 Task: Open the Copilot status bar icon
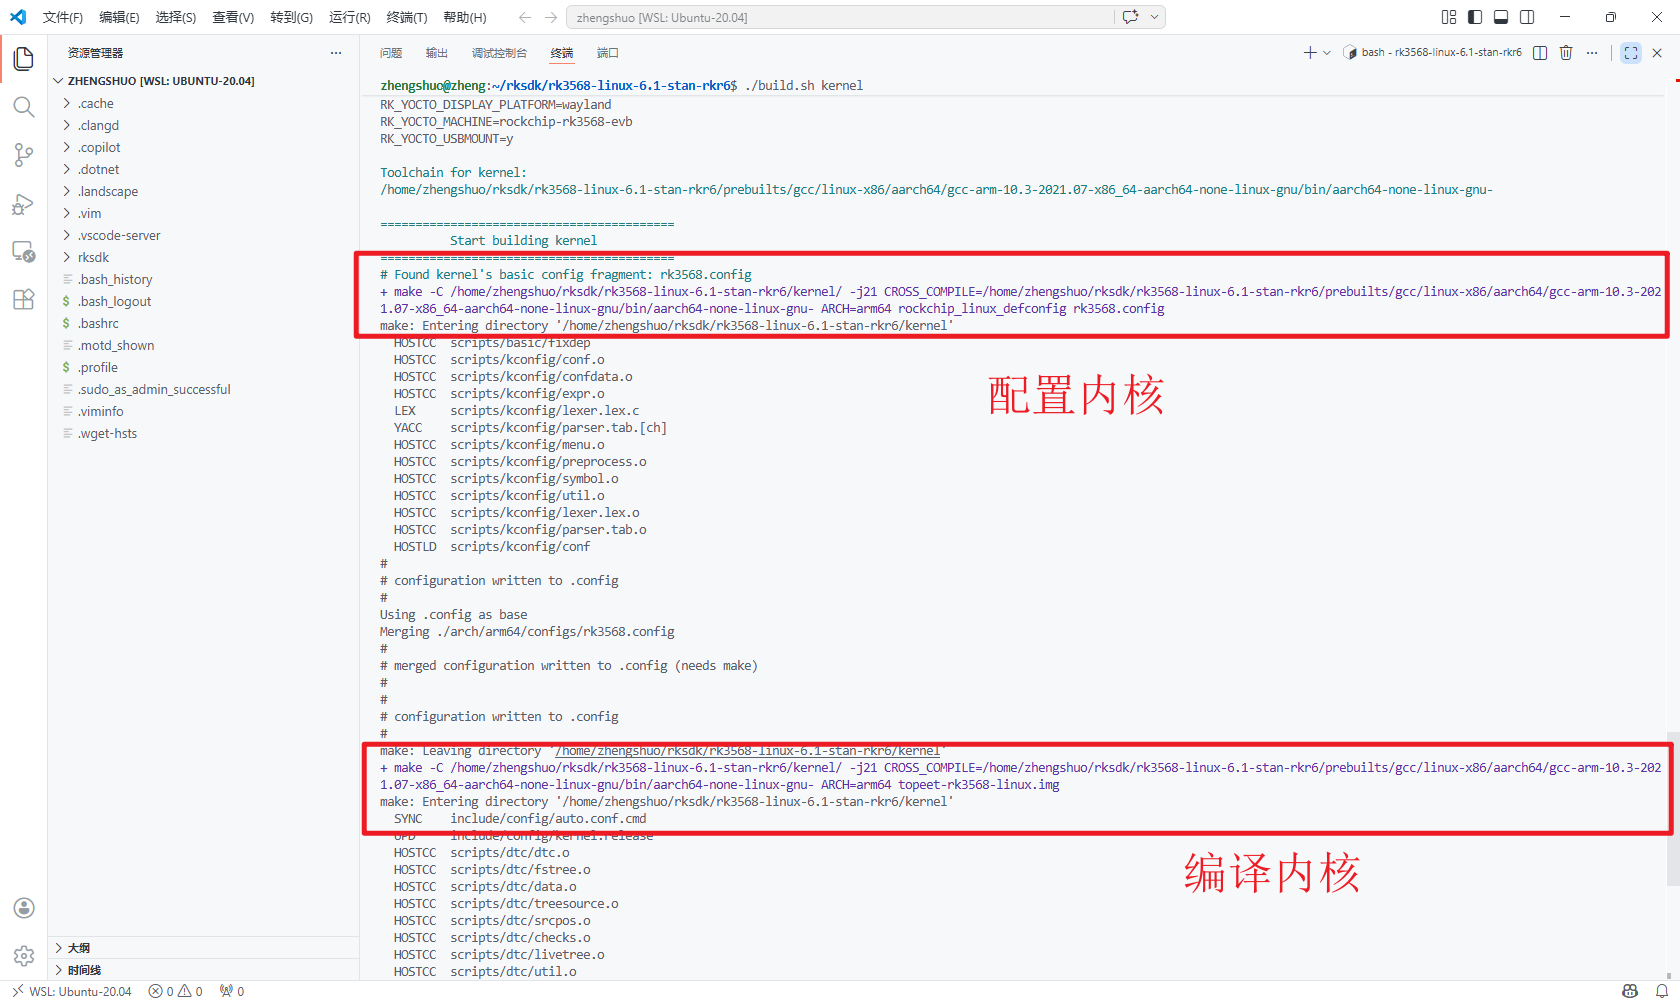[x=1630, y=992]
